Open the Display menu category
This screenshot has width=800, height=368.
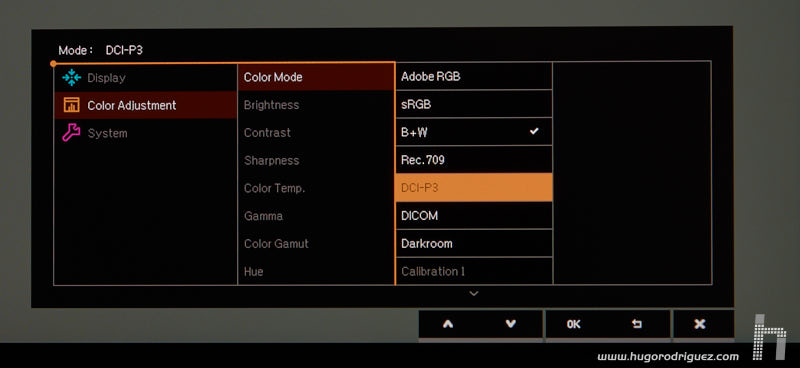[x=145, y=78]
